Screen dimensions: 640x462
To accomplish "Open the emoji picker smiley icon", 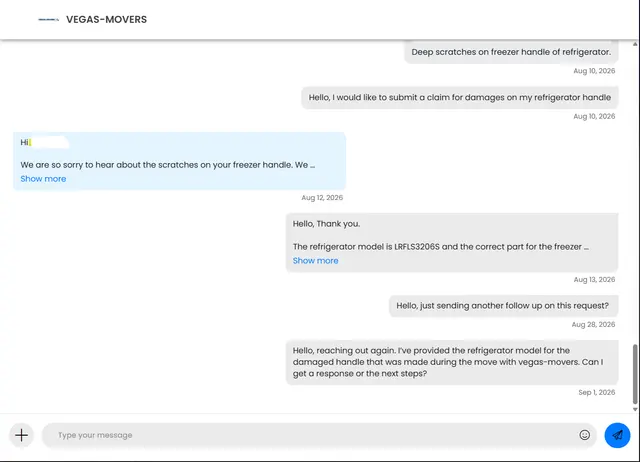I will click(x=584, y=435).
